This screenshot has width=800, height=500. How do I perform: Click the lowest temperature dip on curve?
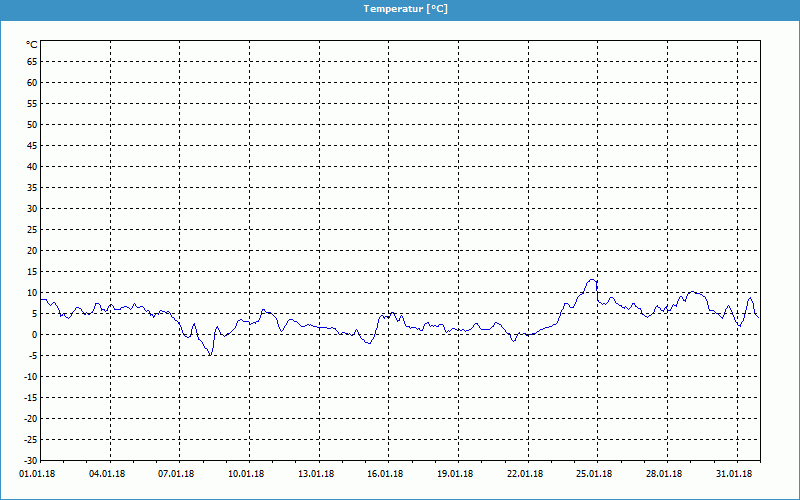pos(210,354)
